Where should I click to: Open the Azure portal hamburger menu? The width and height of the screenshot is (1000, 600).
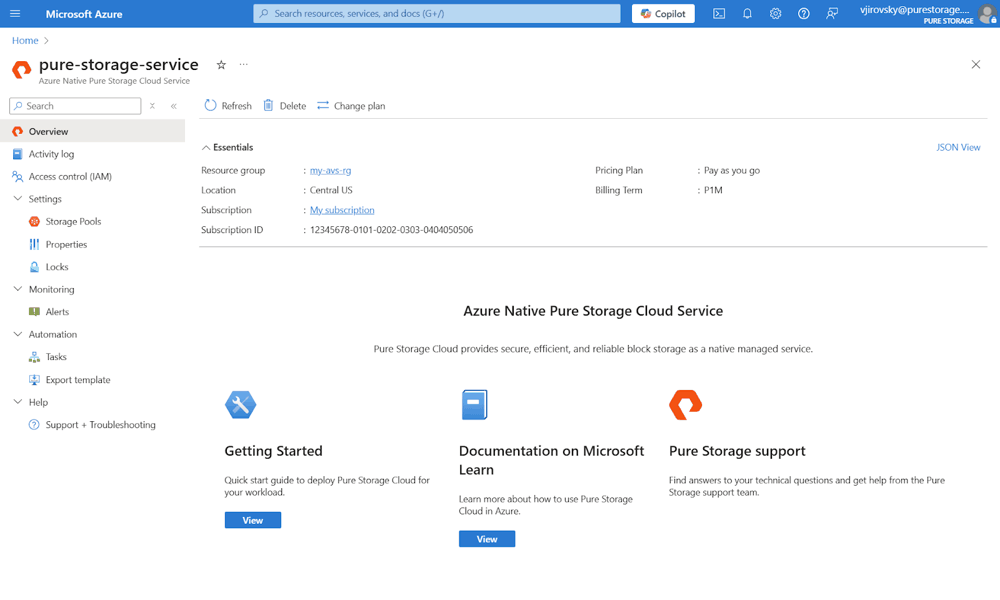click(x=15, y=13)
